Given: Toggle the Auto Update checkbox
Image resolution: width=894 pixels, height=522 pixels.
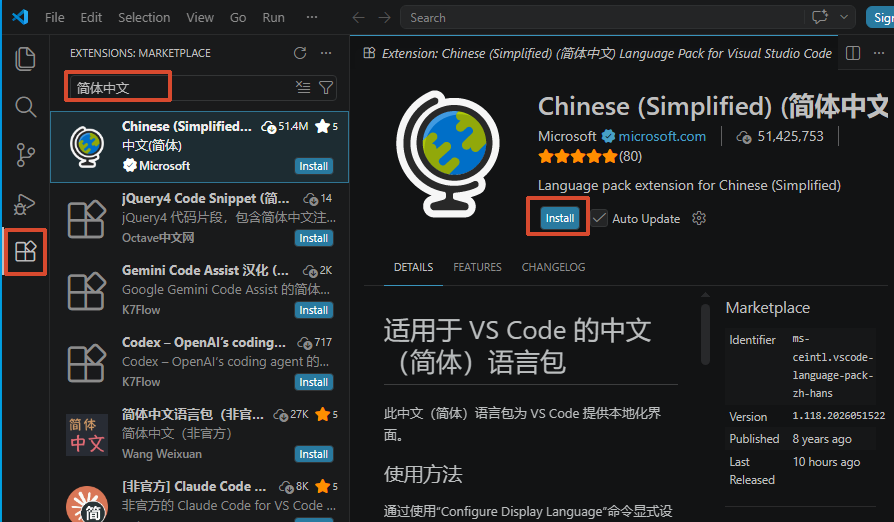Looking at the screenshot, I should pos(599,218).
